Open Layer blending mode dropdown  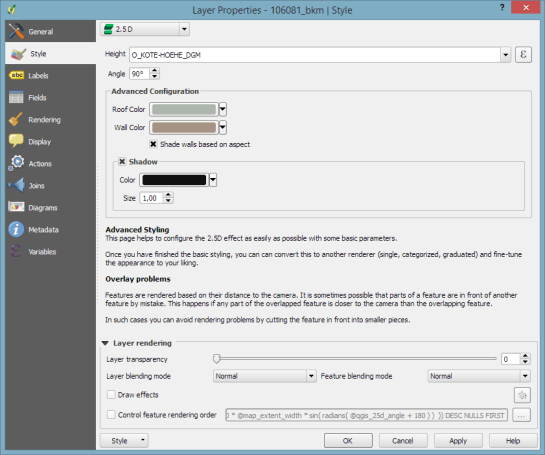point(265,376)
